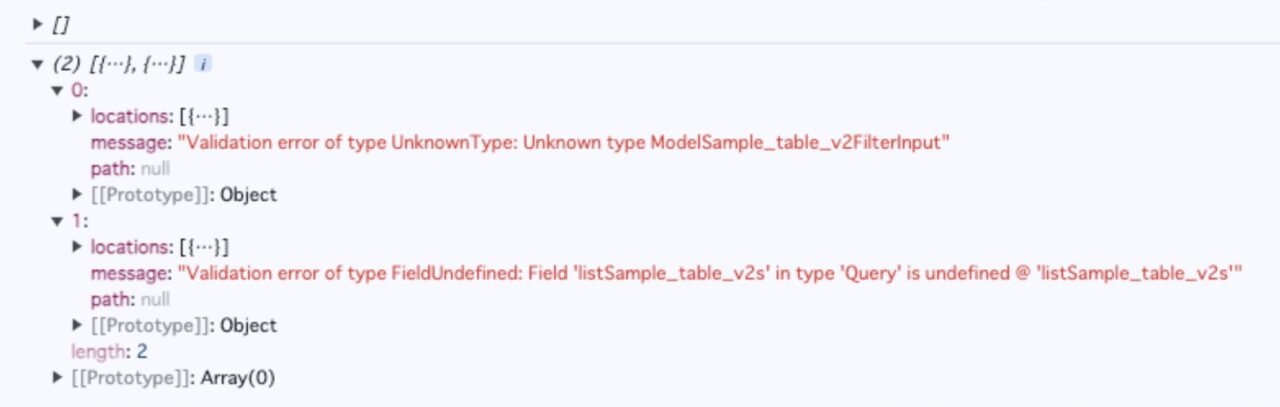
Task: Expand the [[Prototype]]: Object entry under item 0
Action: point(77,194)
